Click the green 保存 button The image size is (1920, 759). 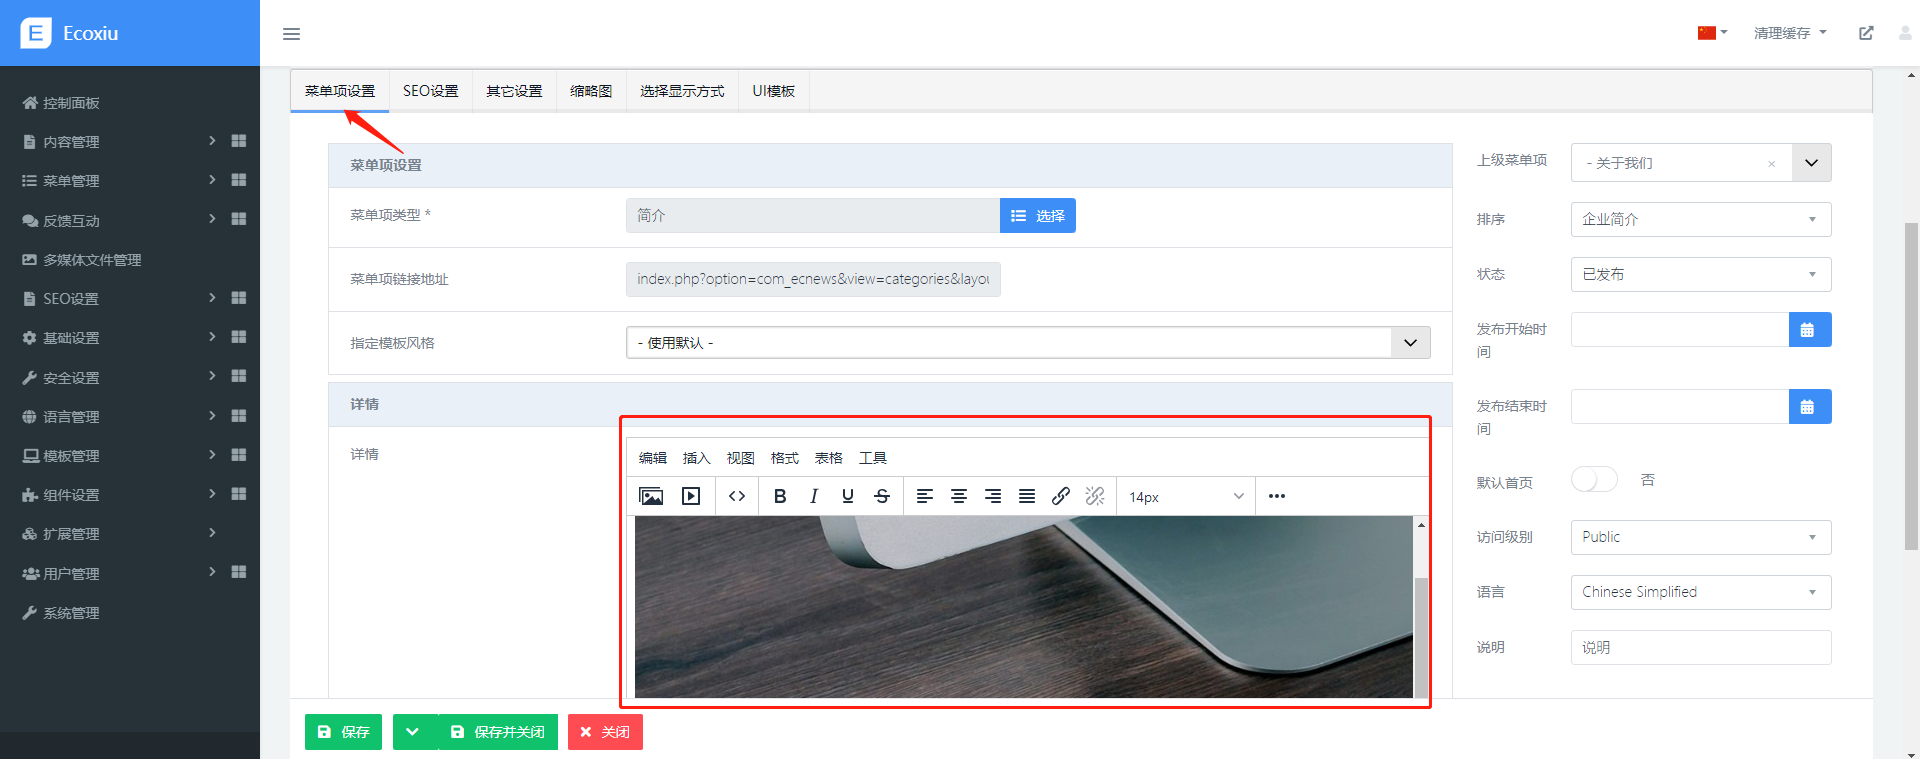[343, 732]
